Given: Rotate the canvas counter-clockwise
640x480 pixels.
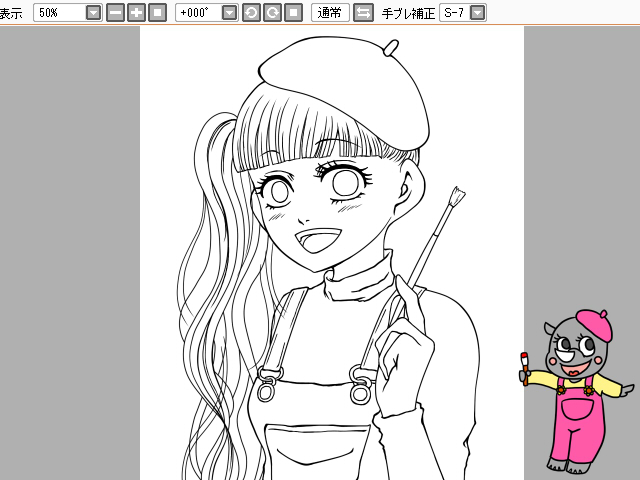Looking at the screenshot, I should coord(251,13).
